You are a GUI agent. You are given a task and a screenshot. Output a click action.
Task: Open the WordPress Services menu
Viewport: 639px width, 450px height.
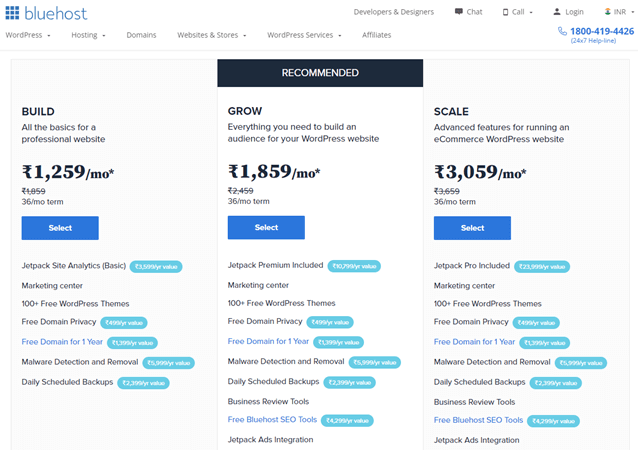click(304, 35)
